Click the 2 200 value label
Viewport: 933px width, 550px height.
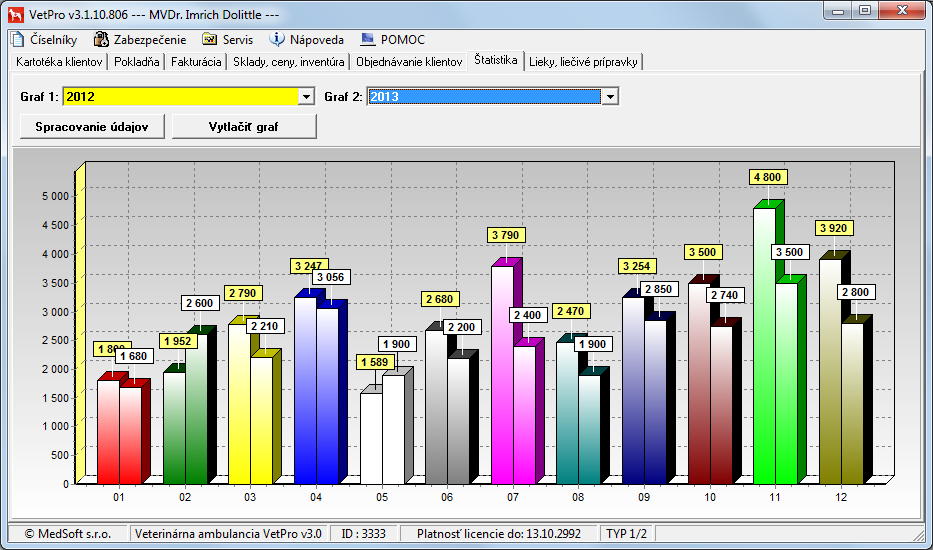pyautogui.click(x=462, y=327)
